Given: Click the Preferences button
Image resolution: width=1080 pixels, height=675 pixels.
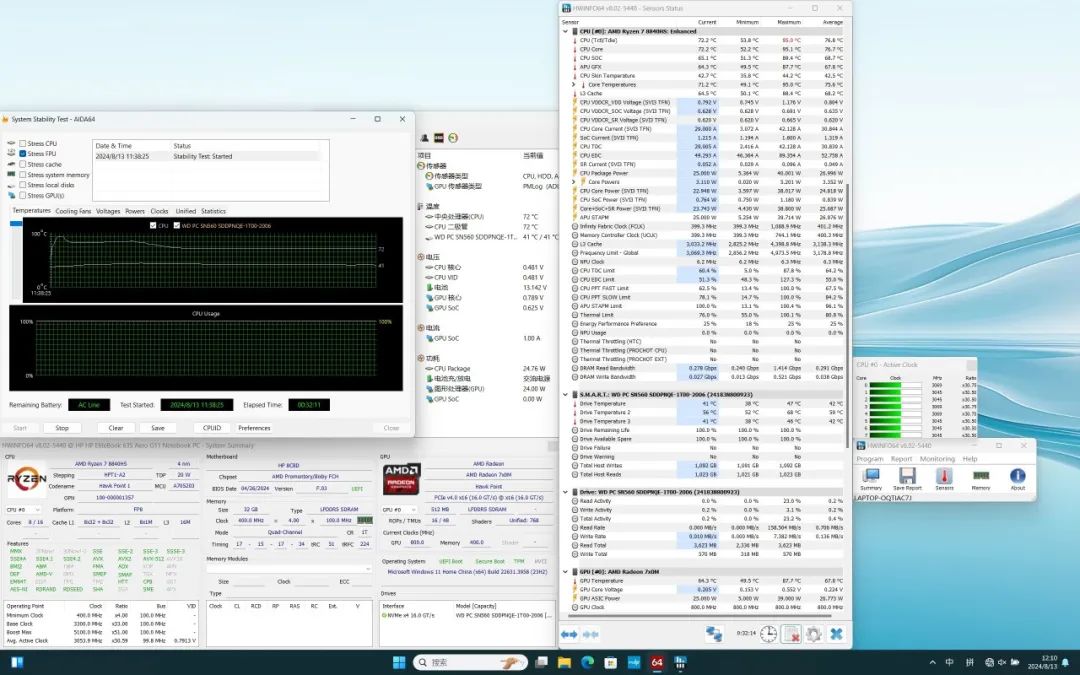Looking at the screenshot, I should tap(254, 428).
